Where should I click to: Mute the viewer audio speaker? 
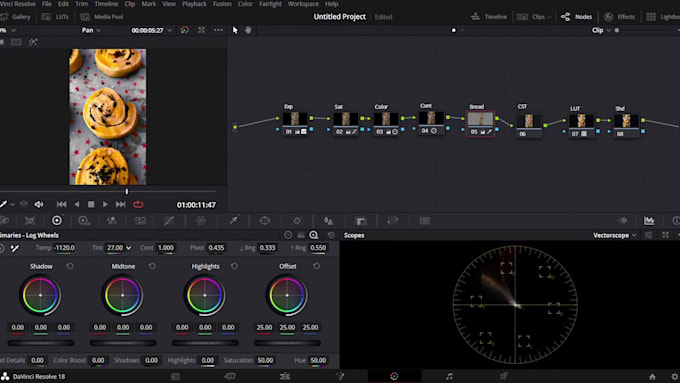coord(39,204)
